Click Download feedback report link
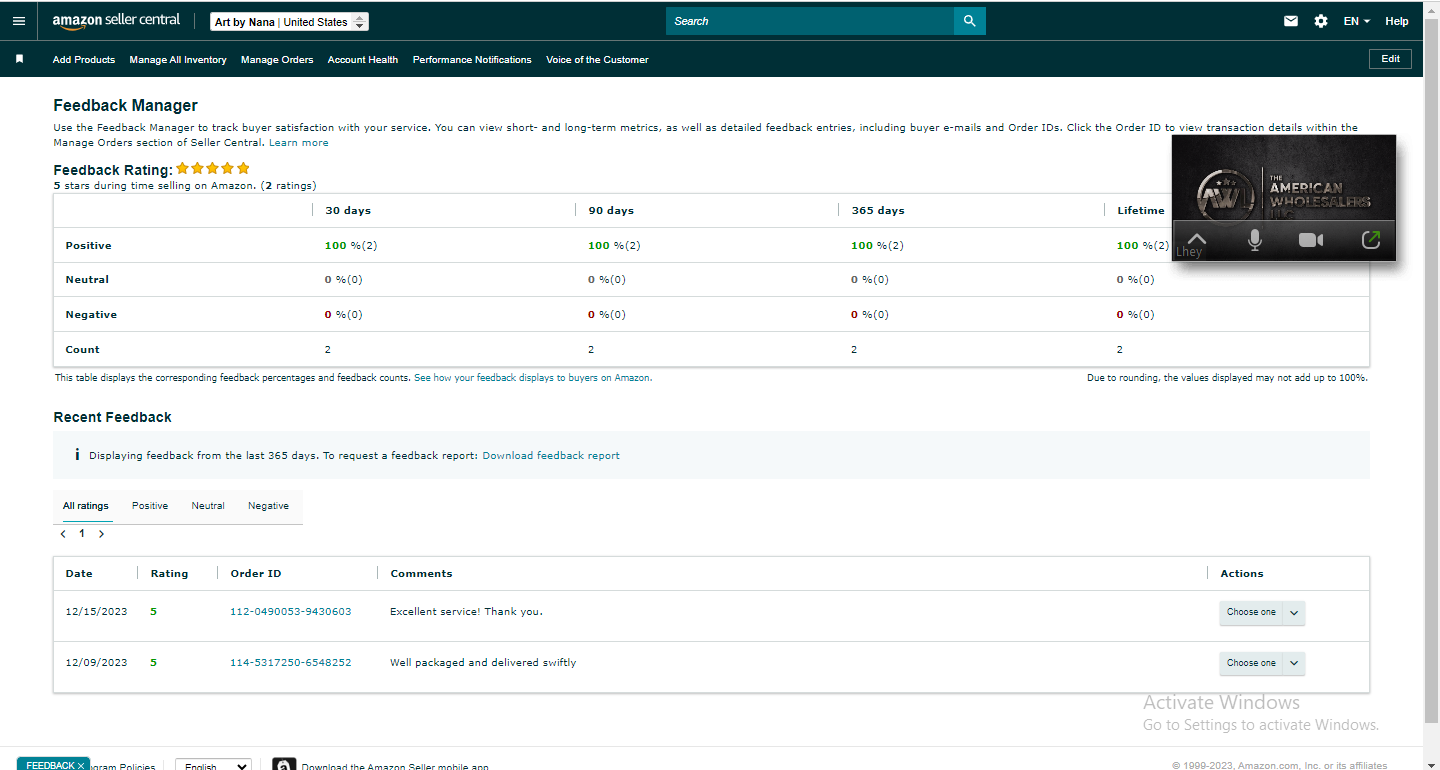 (x=551, y=456)
